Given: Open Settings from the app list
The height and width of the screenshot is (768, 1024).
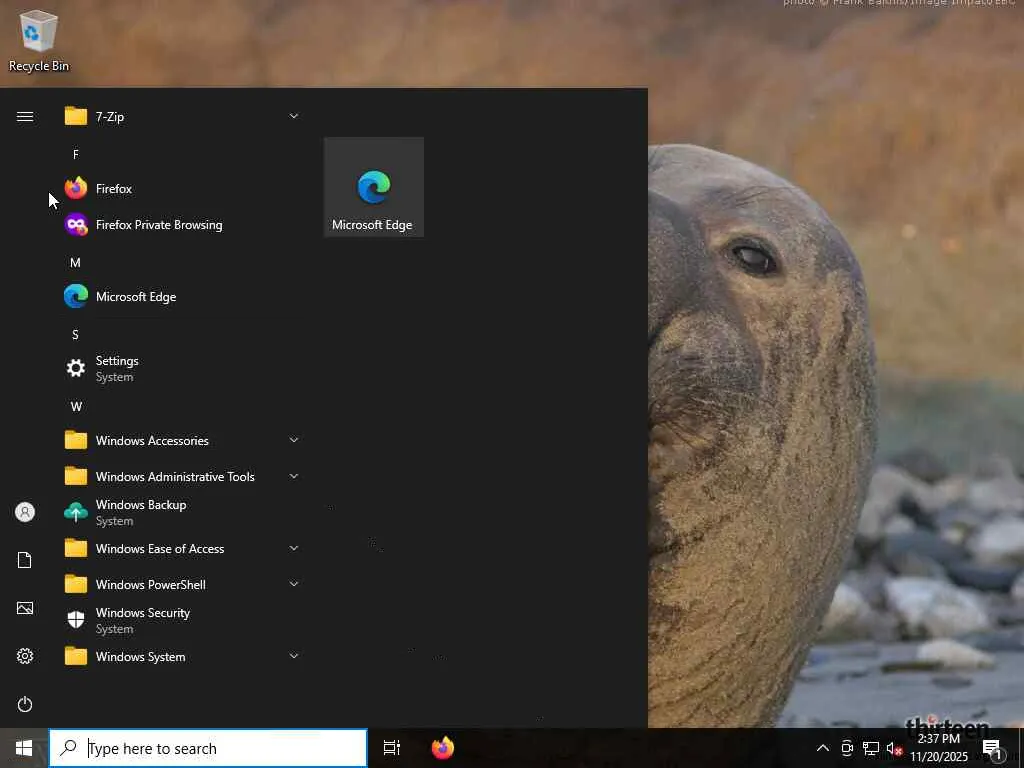Looking at the screenshot, I should (x=184, y=368).
